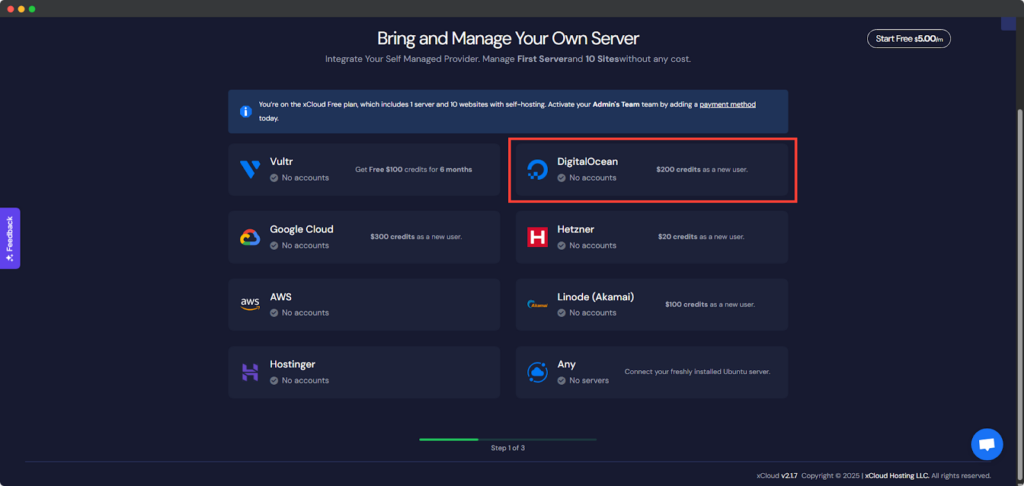This screenshot has height=486, width=1024.
Task: Open the Feedback side tab
Action: click(10, 238)
